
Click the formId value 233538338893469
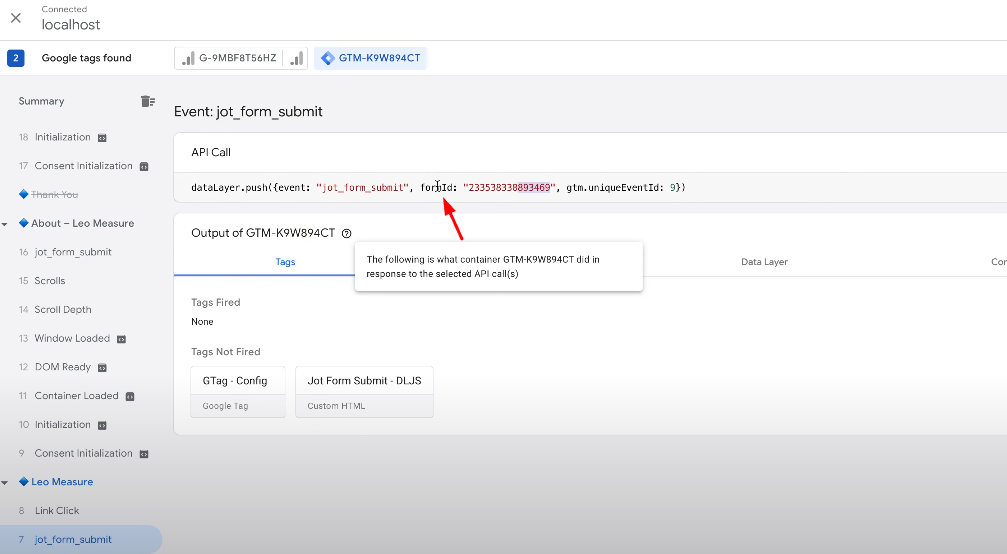point(509,187)
